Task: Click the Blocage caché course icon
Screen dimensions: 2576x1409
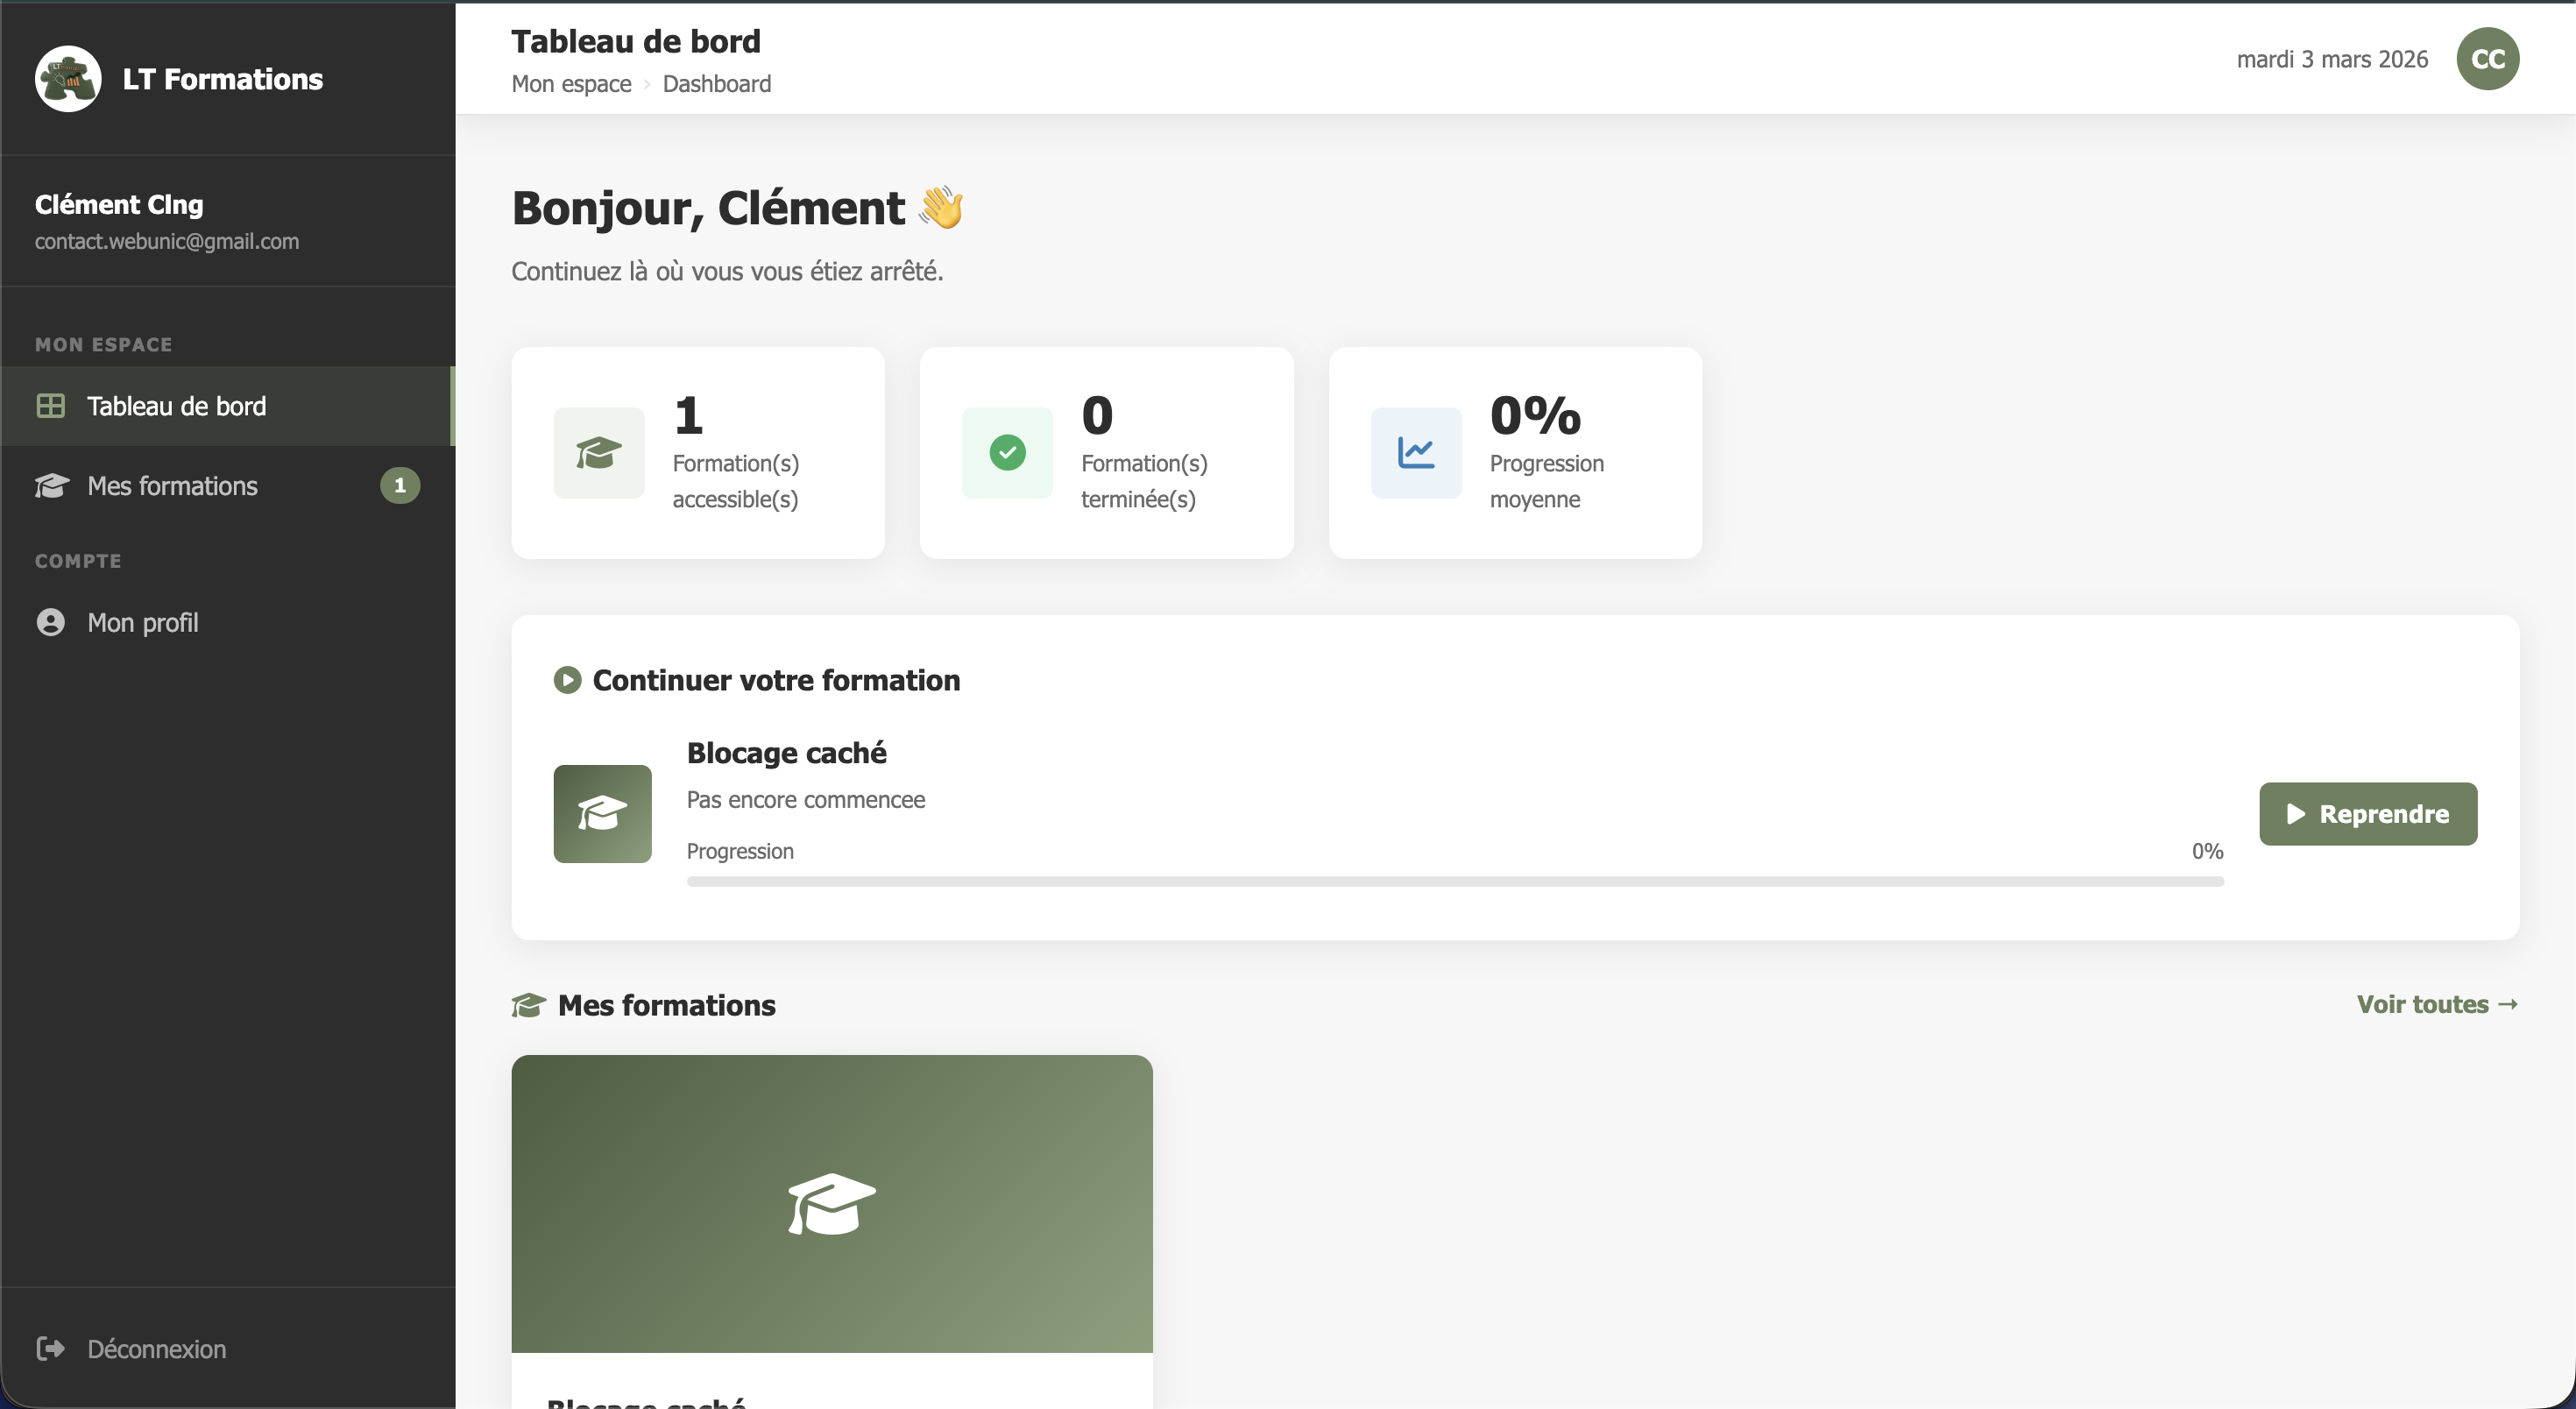Action: click(602, 814)
